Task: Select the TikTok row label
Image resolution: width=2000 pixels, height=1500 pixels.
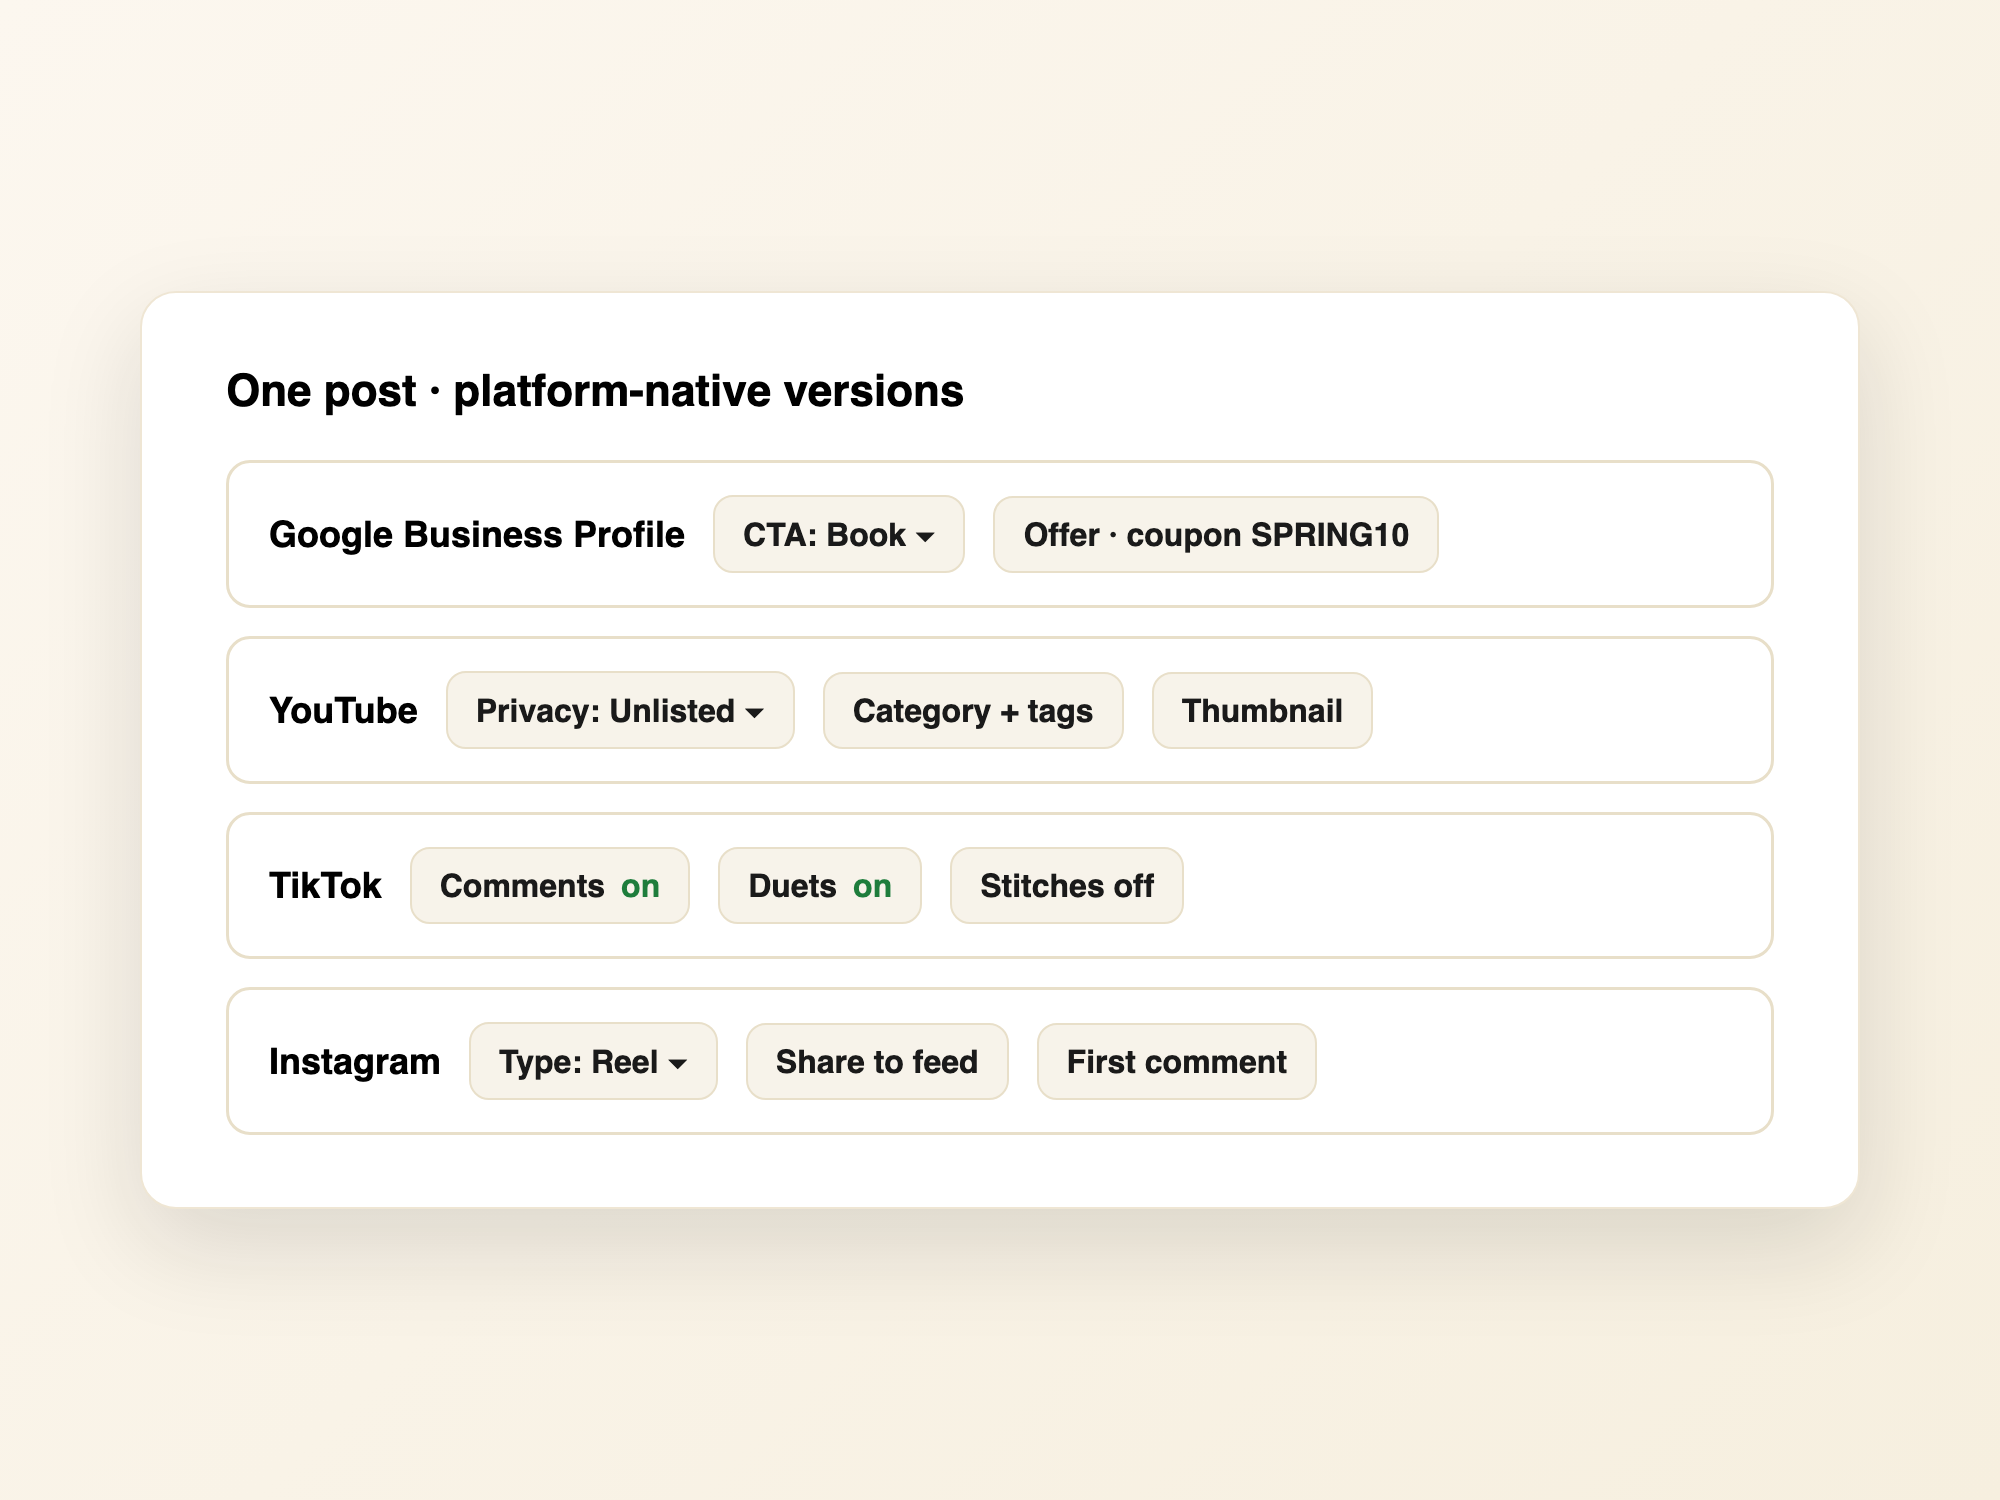Action: coord(325,886)
